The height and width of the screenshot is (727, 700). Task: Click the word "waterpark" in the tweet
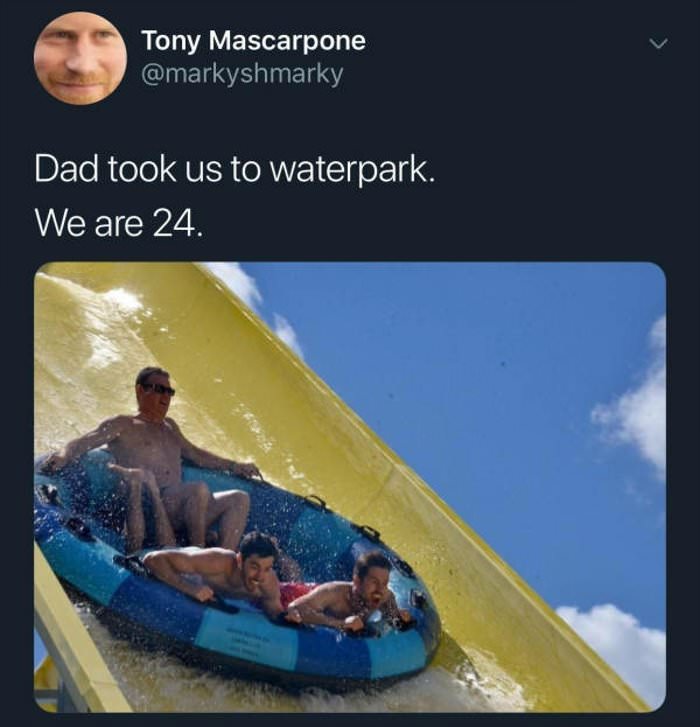(x=348, y=171)
